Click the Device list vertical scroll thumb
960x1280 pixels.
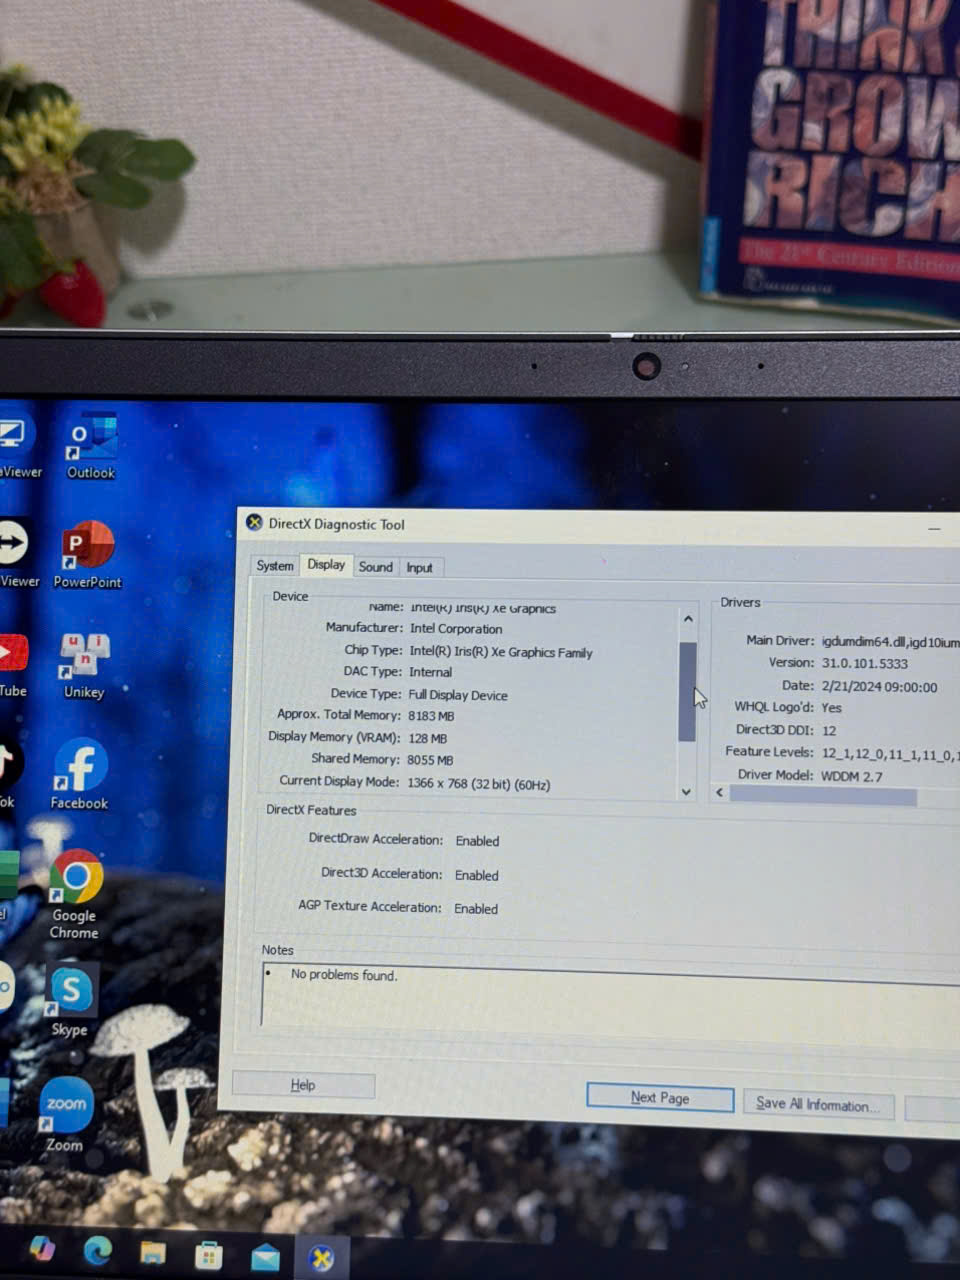pos(687,691)
